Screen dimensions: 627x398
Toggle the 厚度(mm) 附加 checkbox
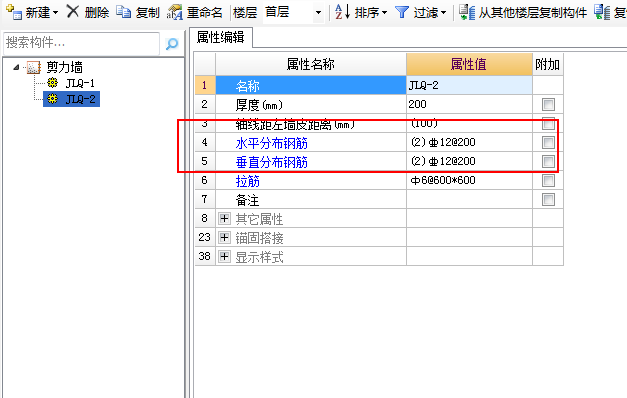click(x=548, y=105)
